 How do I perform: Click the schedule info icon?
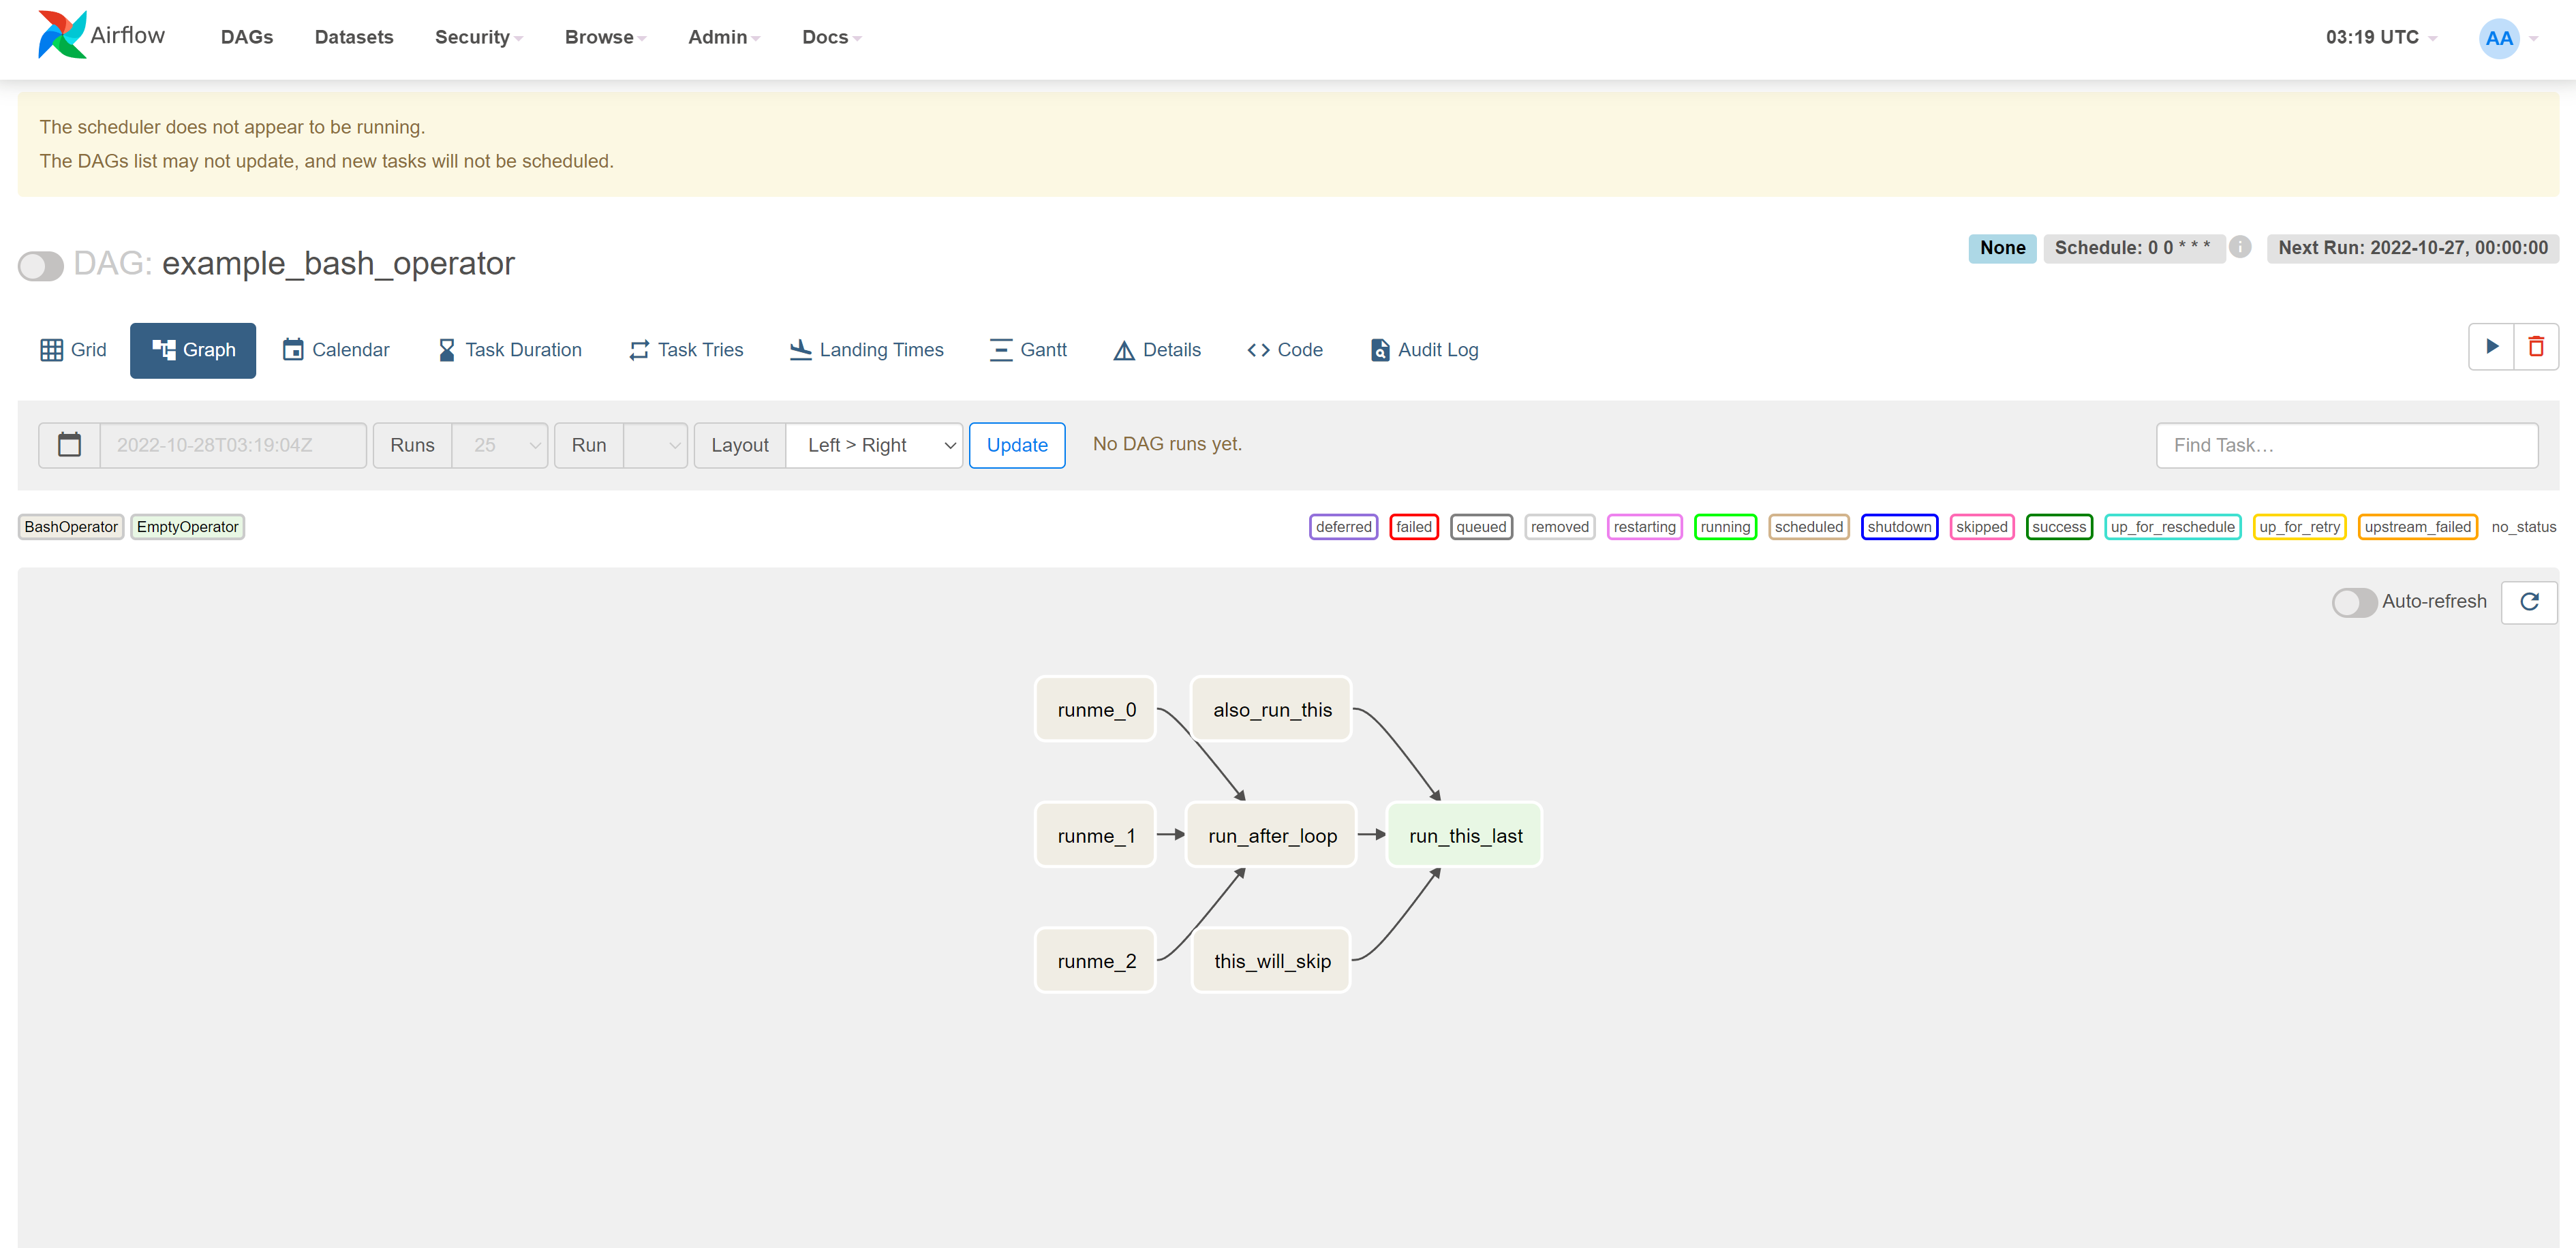pos(2240,247)
